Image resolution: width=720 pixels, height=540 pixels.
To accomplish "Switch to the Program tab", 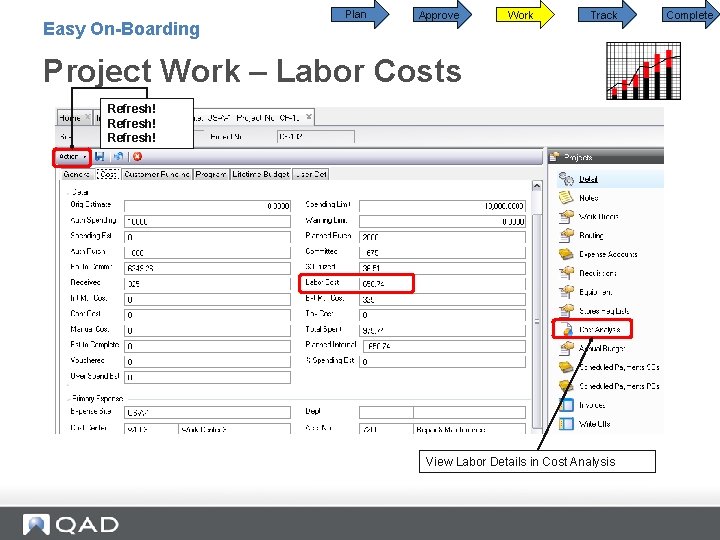I will 210,174.
